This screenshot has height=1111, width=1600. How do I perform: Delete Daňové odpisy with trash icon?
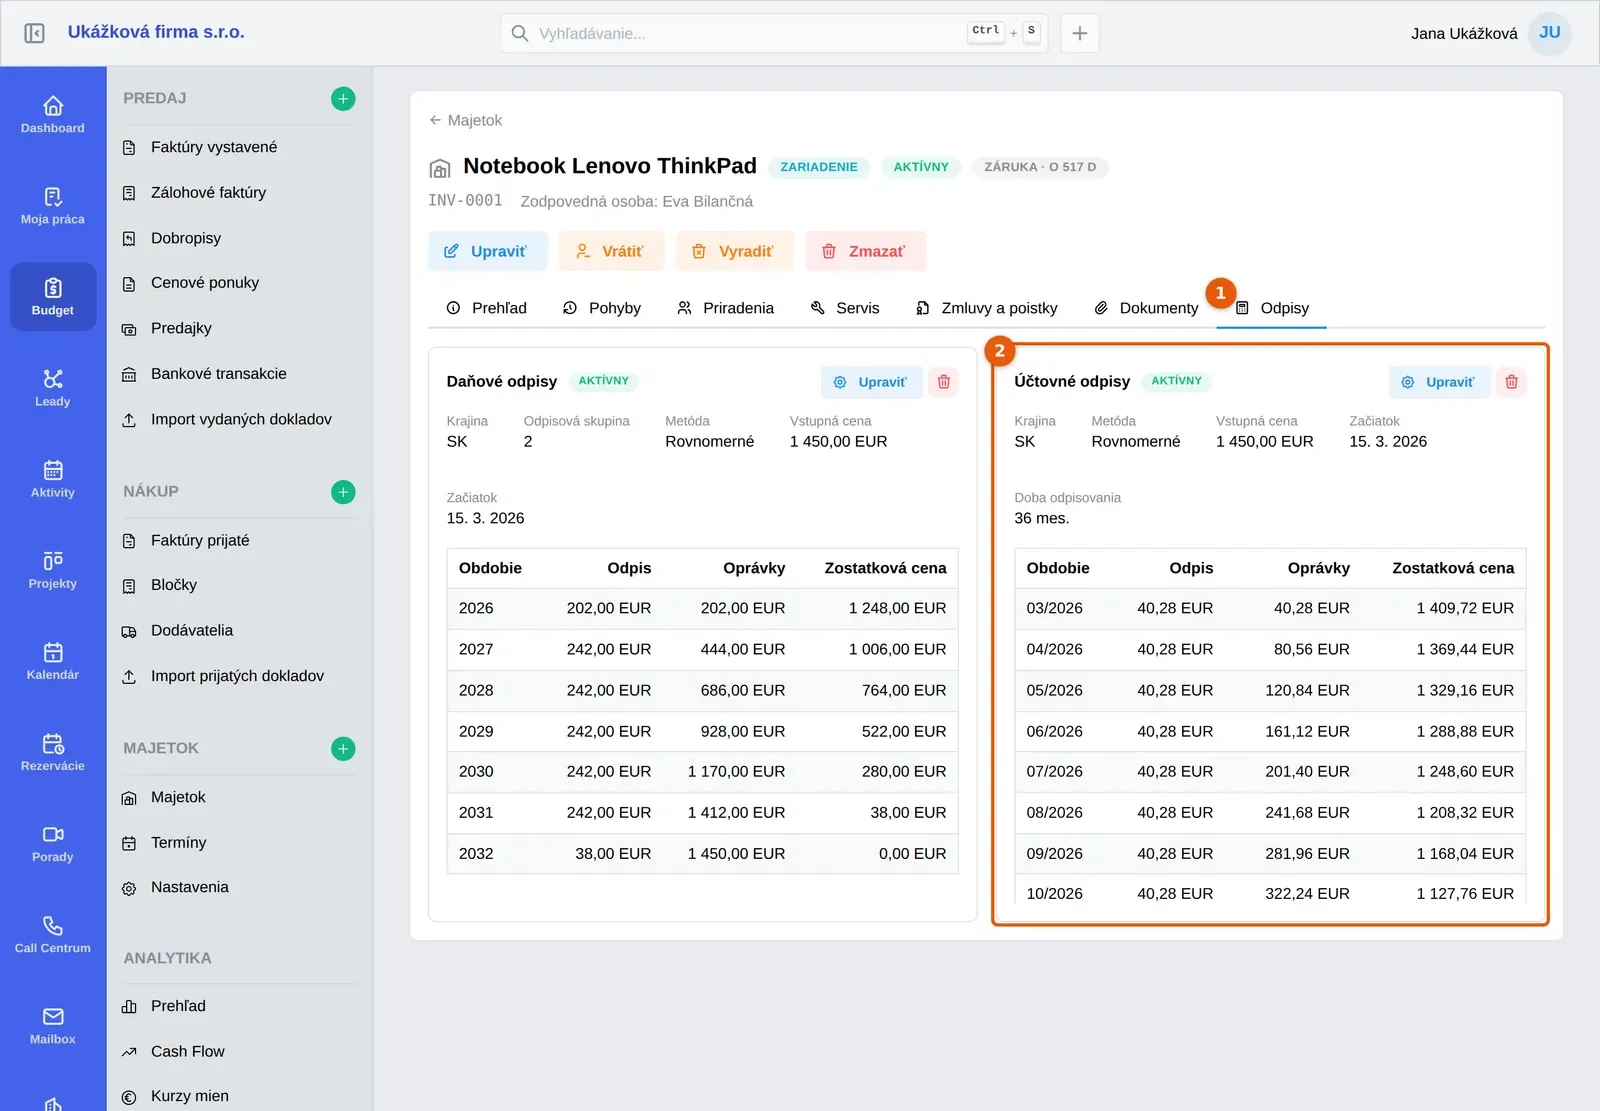[944, 382]
